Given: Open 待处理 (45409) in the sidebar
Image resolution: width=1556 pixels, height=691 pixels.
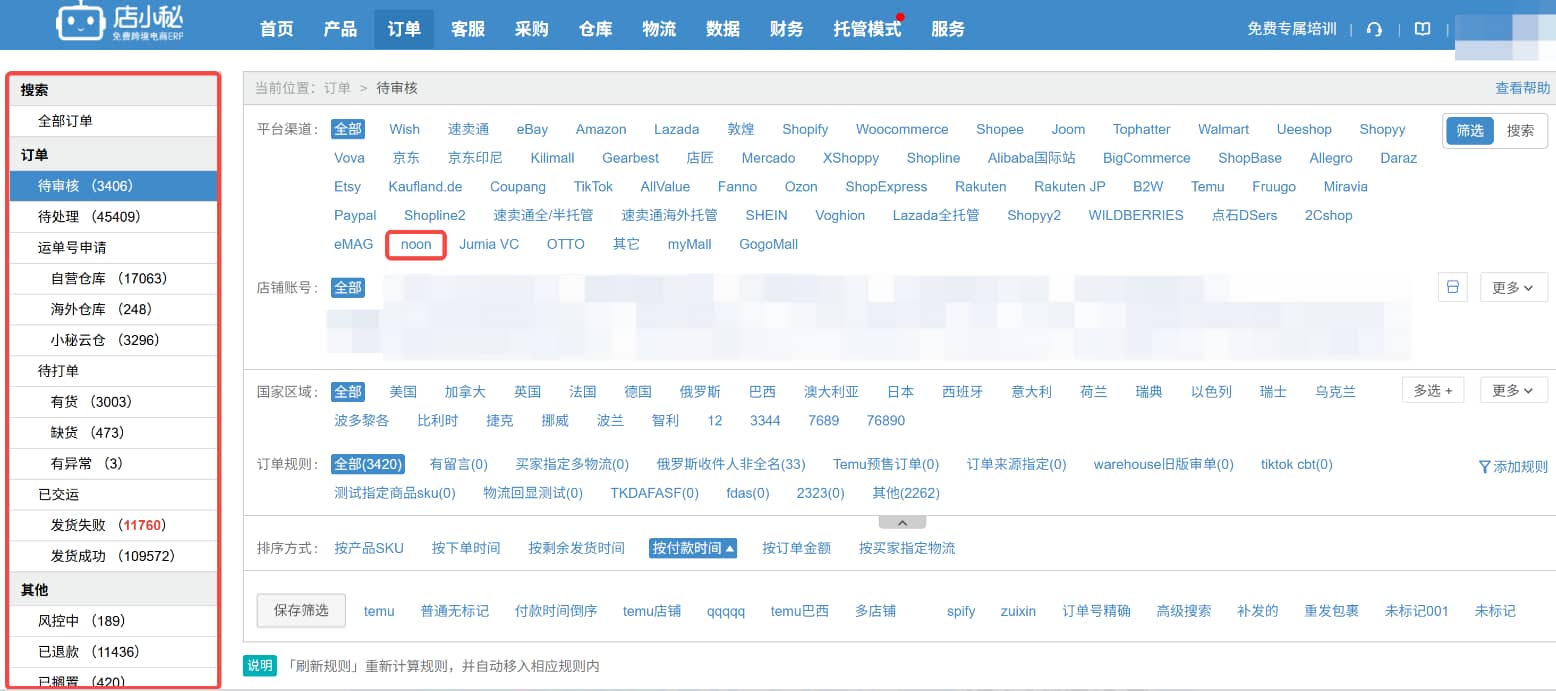Looking at the screenshot, I should click(113, 217).
